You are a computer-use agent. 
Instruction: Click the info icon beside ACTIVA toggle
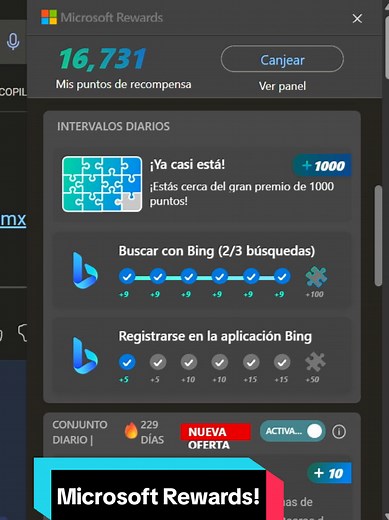point(339,432)
